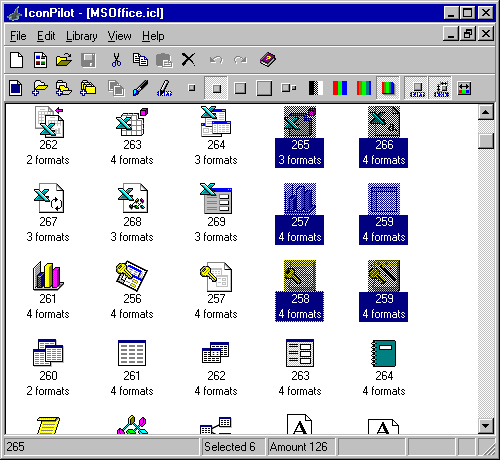Toggle the largest square icon size button
The width and height of the screenshot is (500, 460).
[x=264, y=88]
